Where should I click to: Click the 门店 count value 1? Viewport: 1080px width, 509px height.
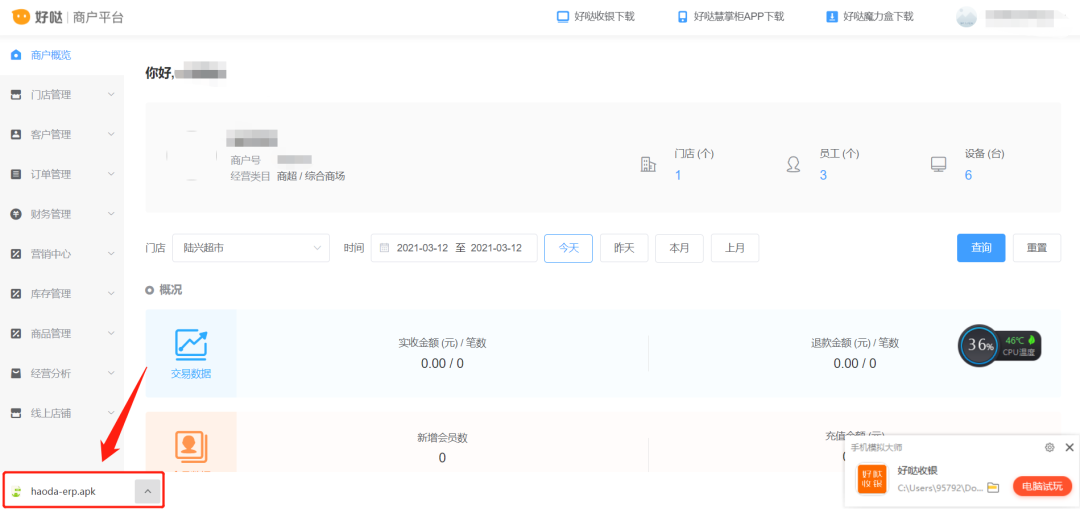point(678,175)
